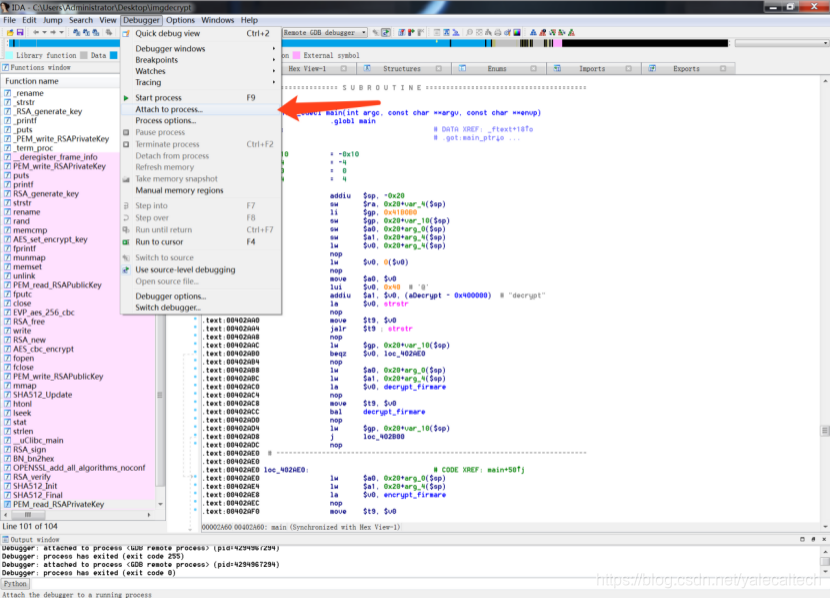Open the Windows menu in menu bar
Screen dimensions: 830x598
[217, 20]
